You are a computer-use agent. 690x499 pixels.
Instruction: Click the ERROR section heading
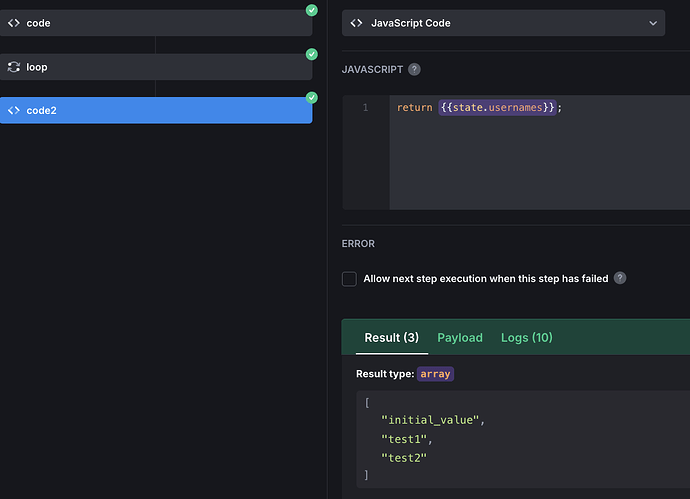[358, 244]
